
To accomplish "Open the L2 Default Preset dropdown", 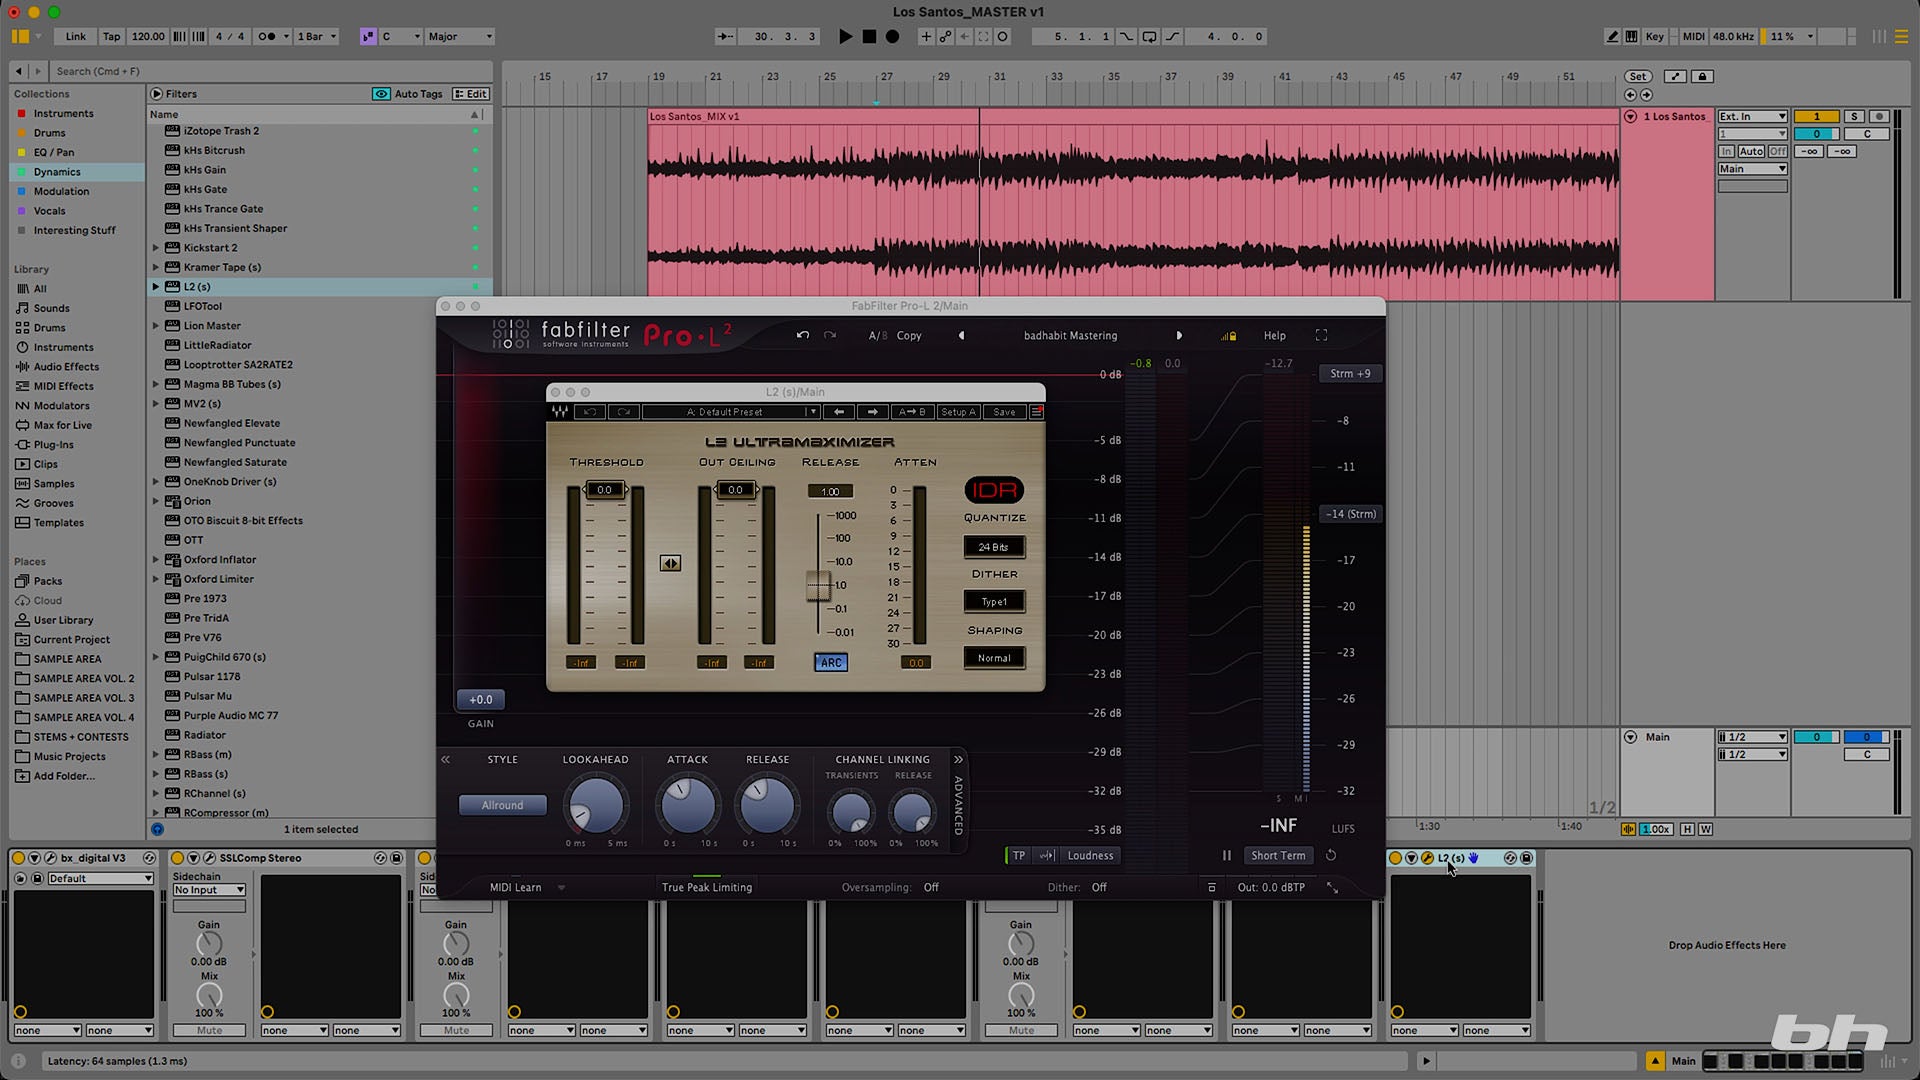I will pos(730,412).
